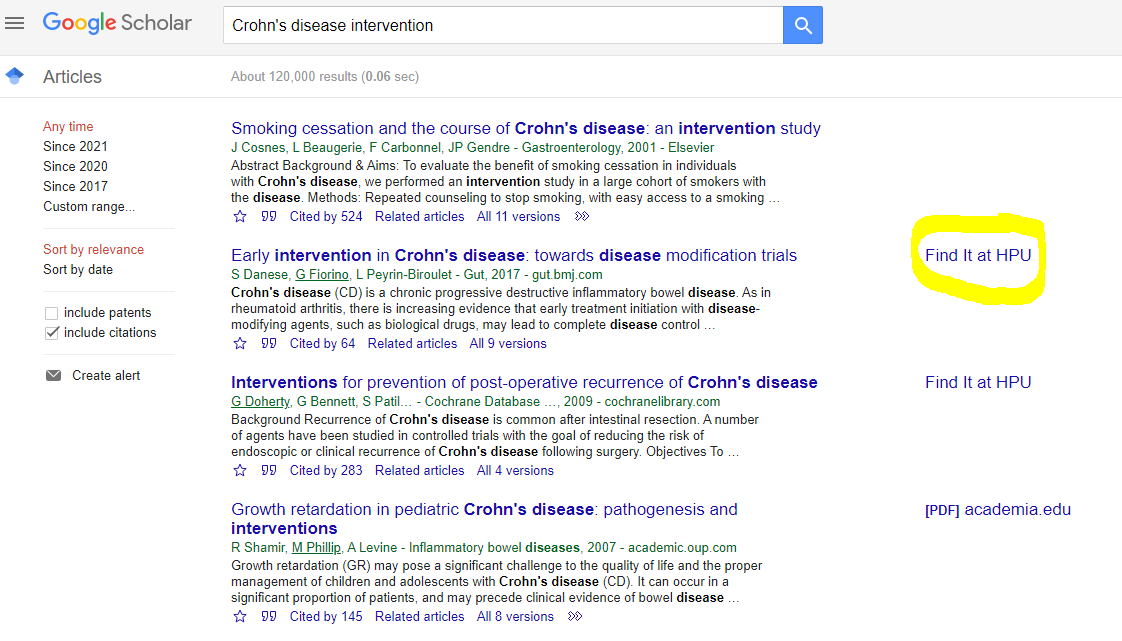1122x641 pixels.
Task: Open Early intervention in Crohn's disease article
Action: 514,255
